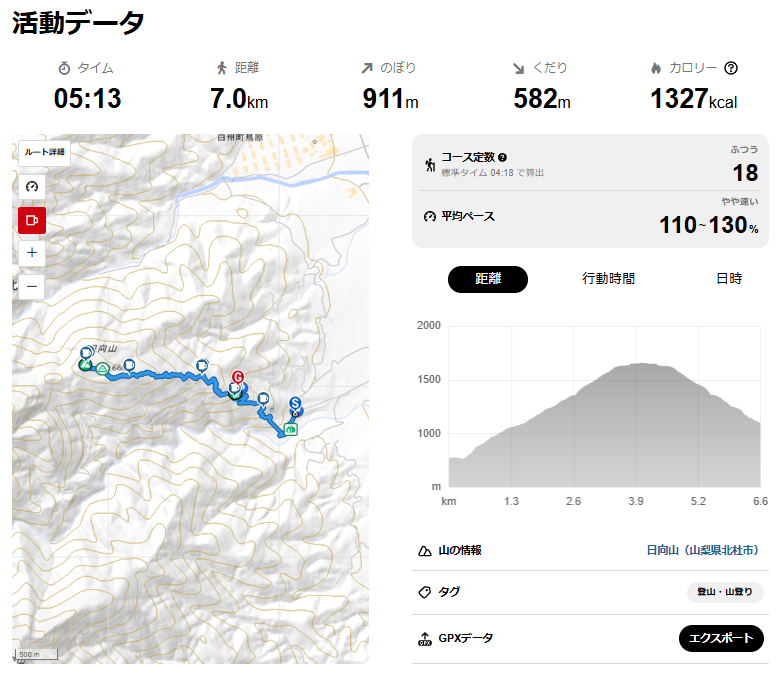Image resolution: width=781 pixels, height=676 pixels.
Task: Click the 登山・山登り tag
Action: coord(725,592)
